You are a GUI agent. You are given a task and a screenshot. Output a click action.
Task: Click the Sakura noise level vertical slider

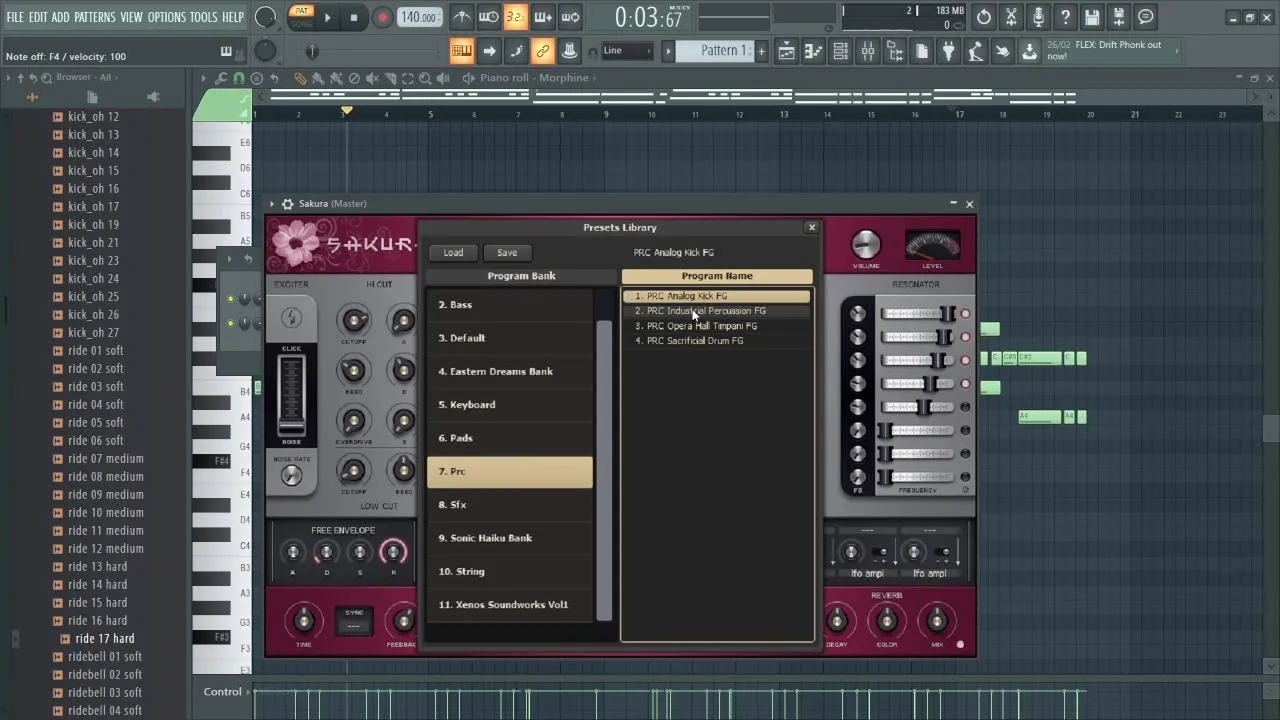pos(291,397)
